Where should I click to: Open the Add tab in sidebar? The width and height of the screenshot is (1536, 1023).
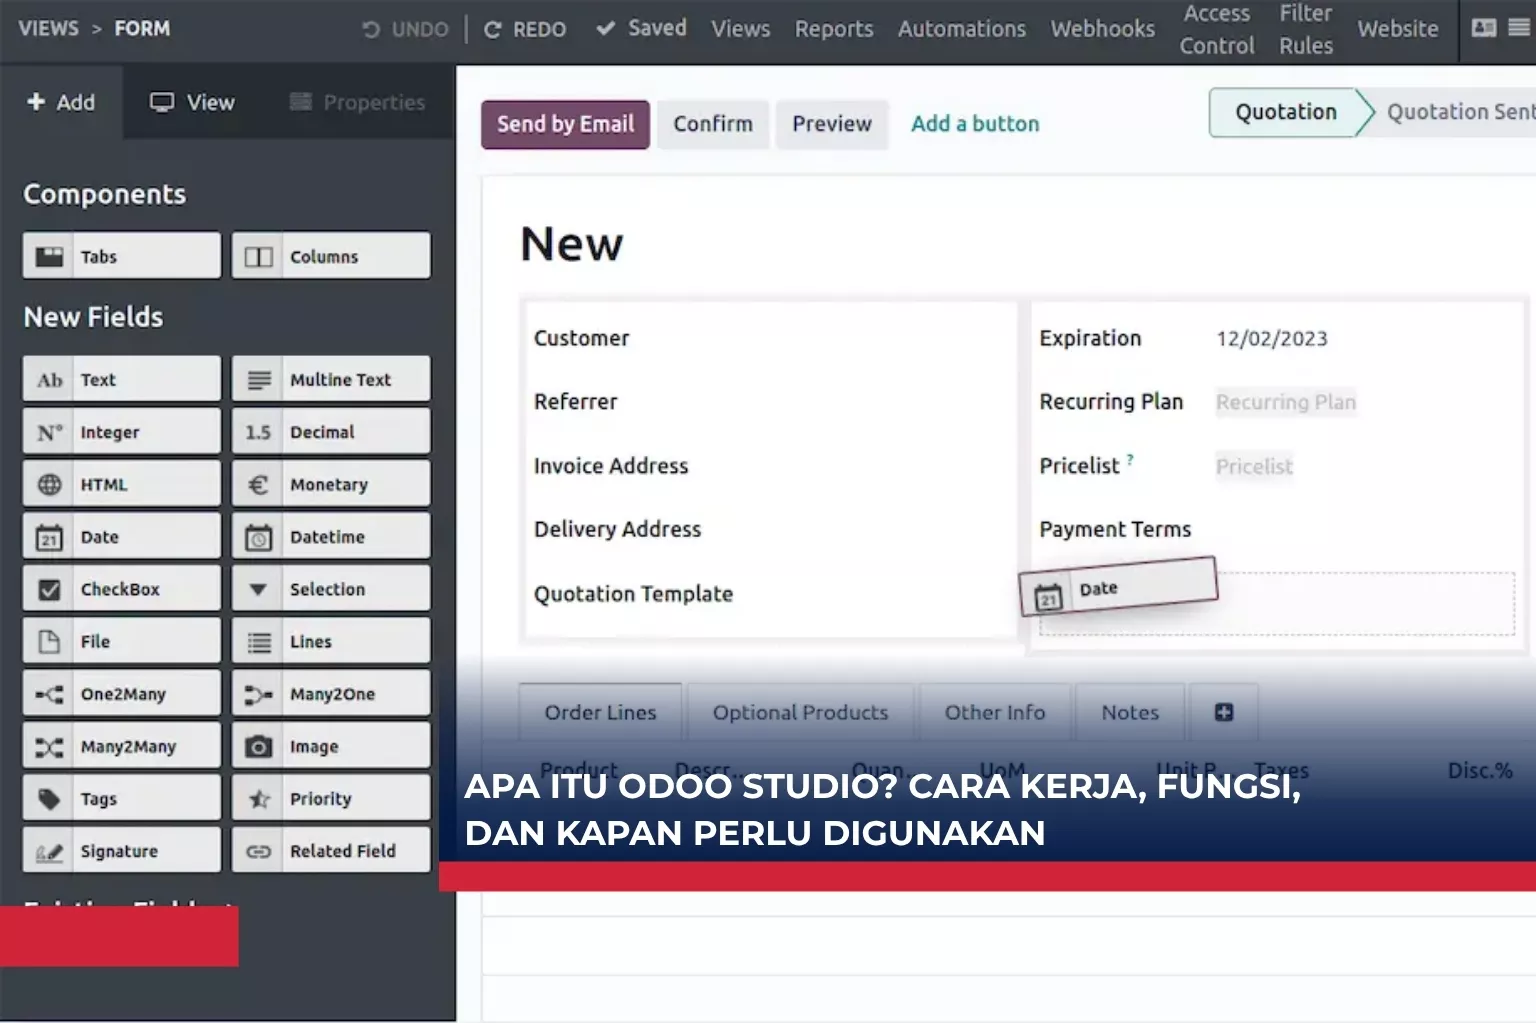61,102
